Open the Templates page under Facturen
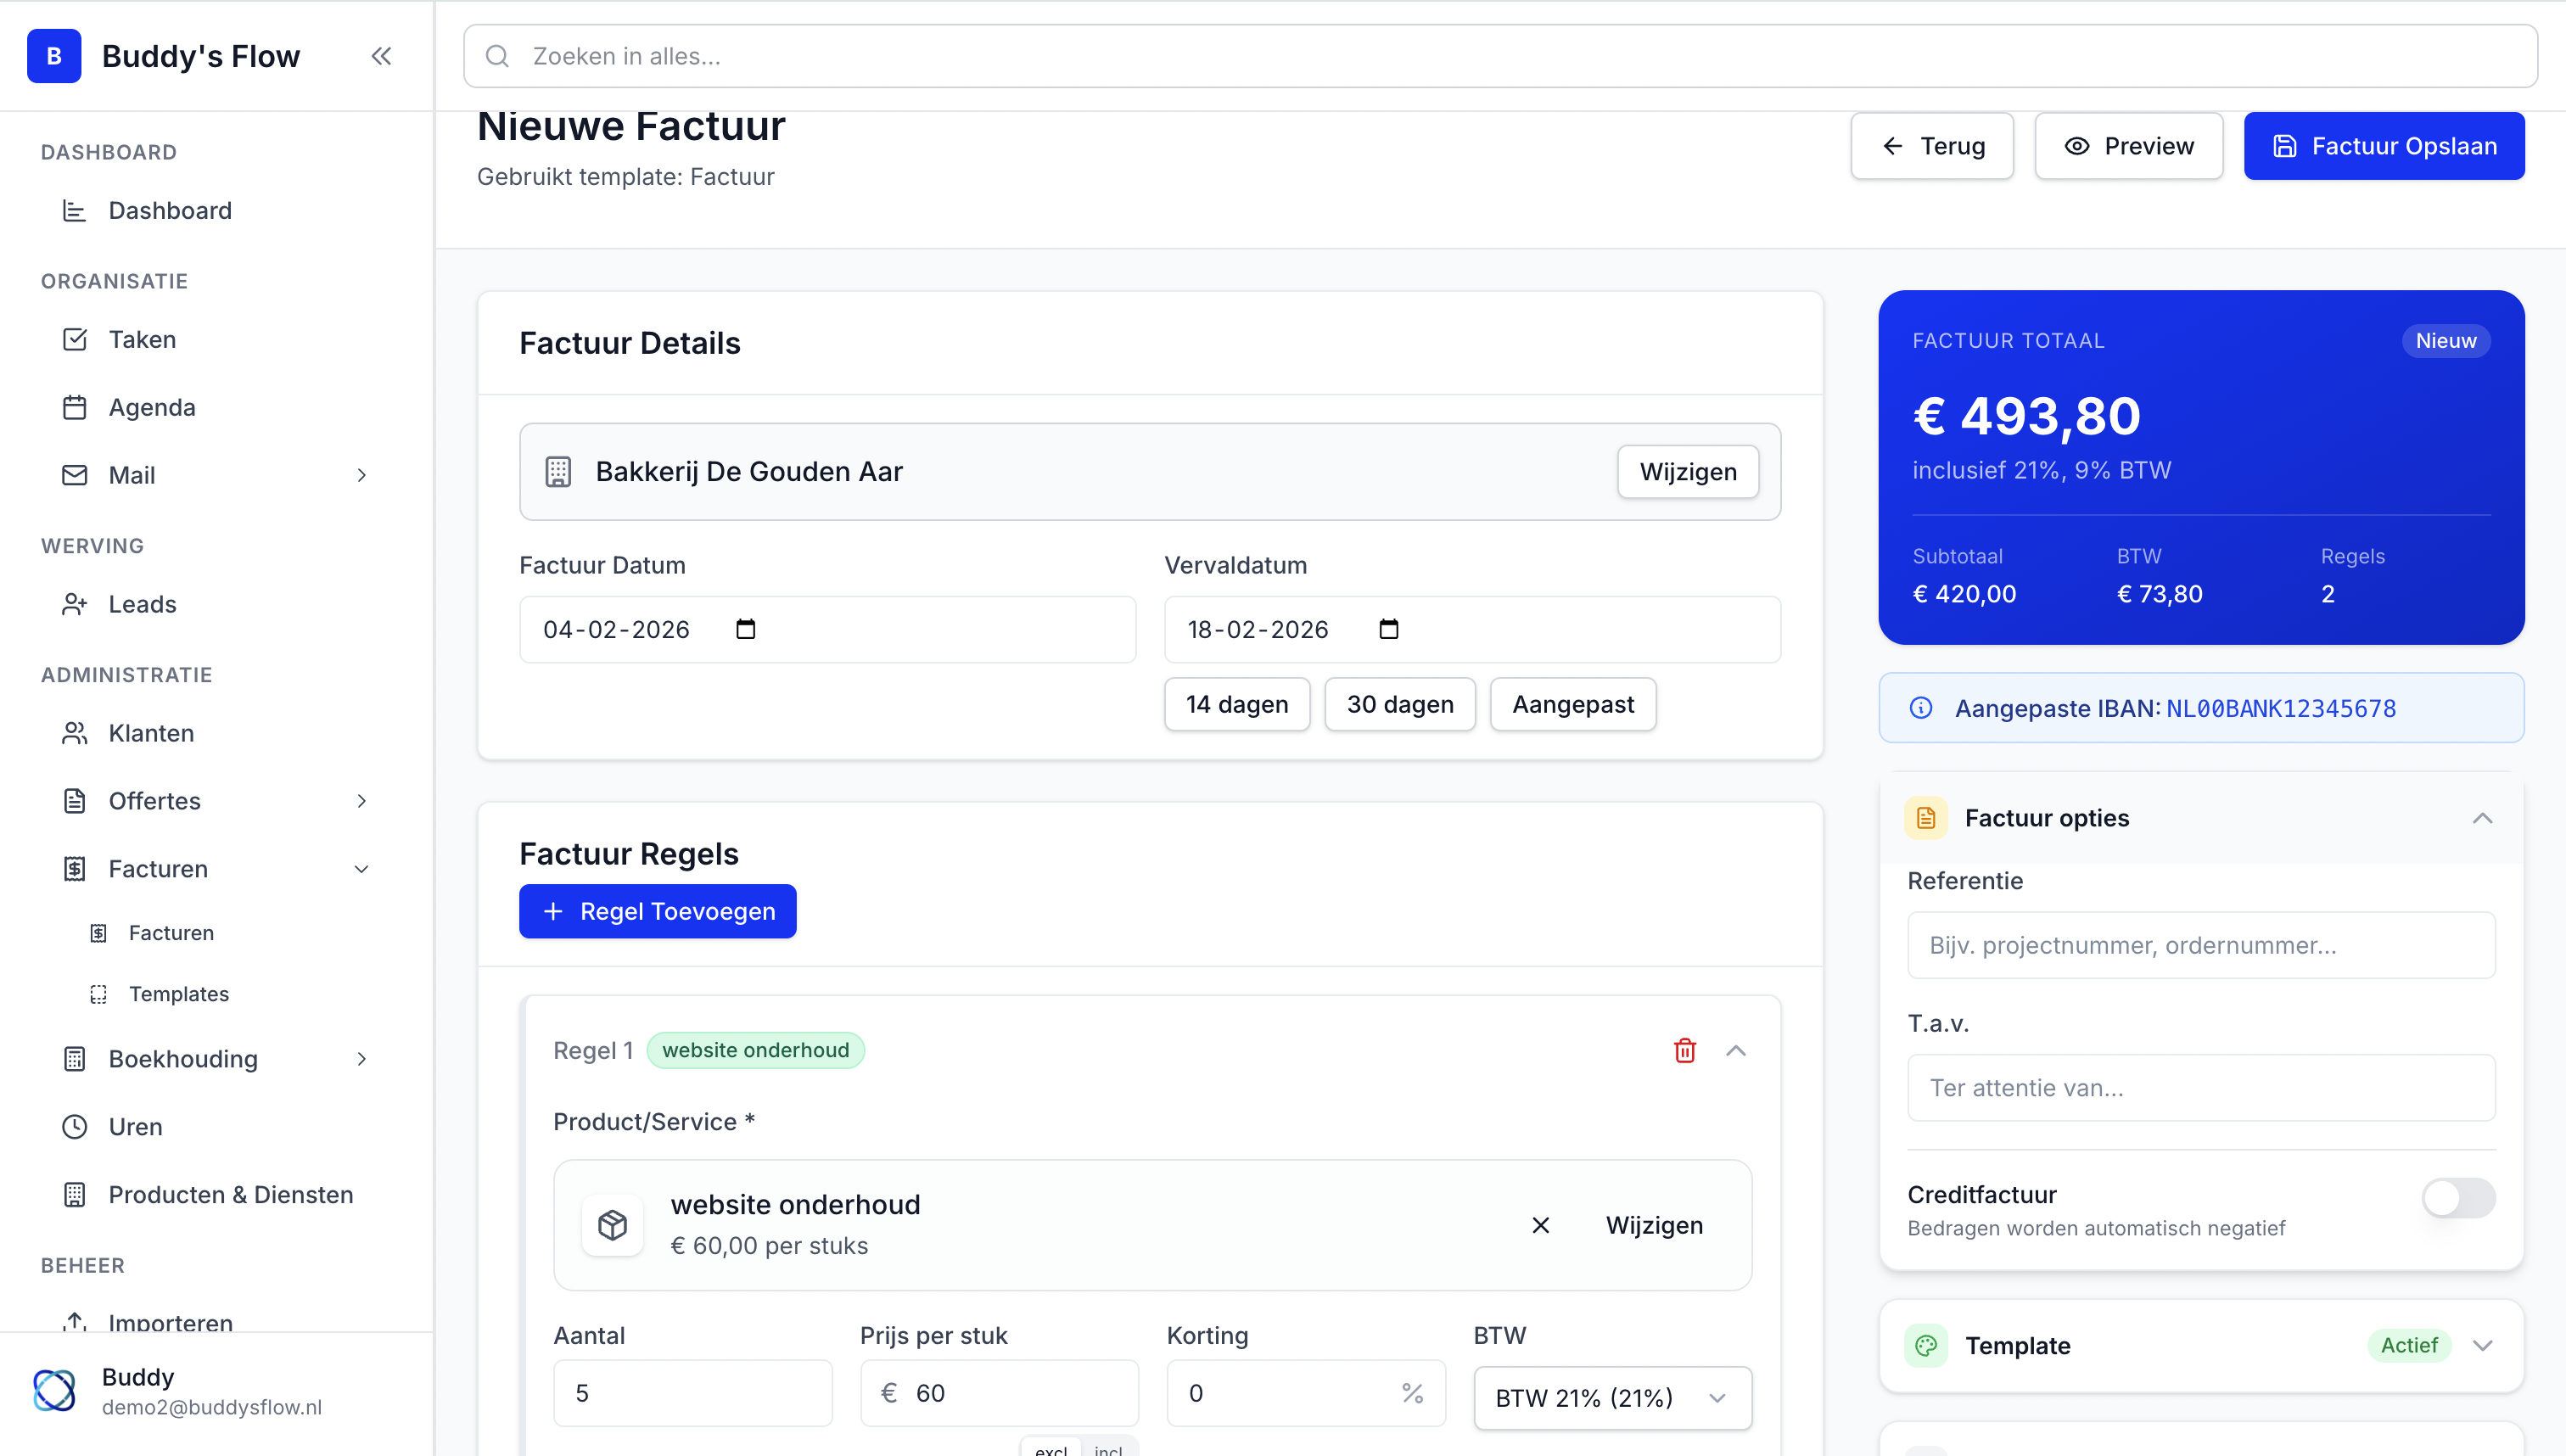 (x=178, y=993)
